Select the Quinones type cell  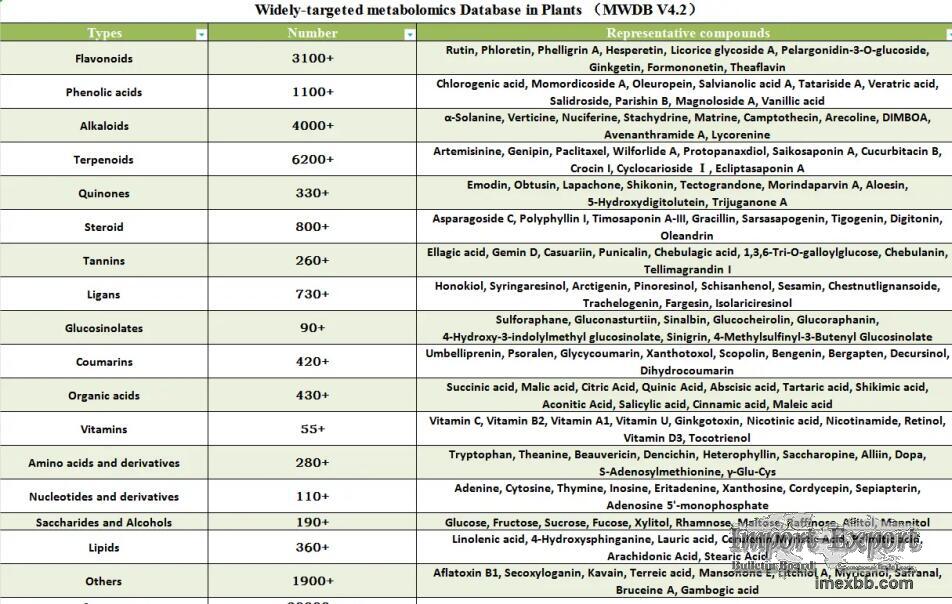104,194
